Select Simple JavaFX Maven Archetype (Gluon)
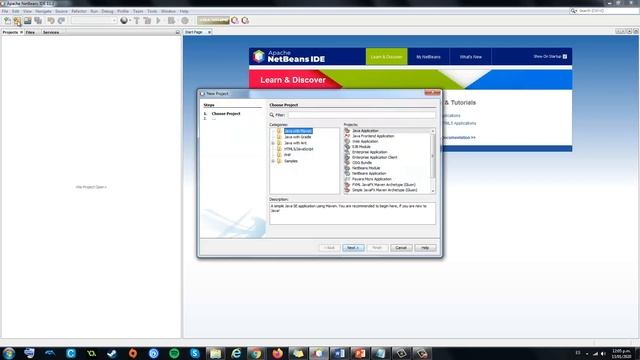 pos(384,190)
